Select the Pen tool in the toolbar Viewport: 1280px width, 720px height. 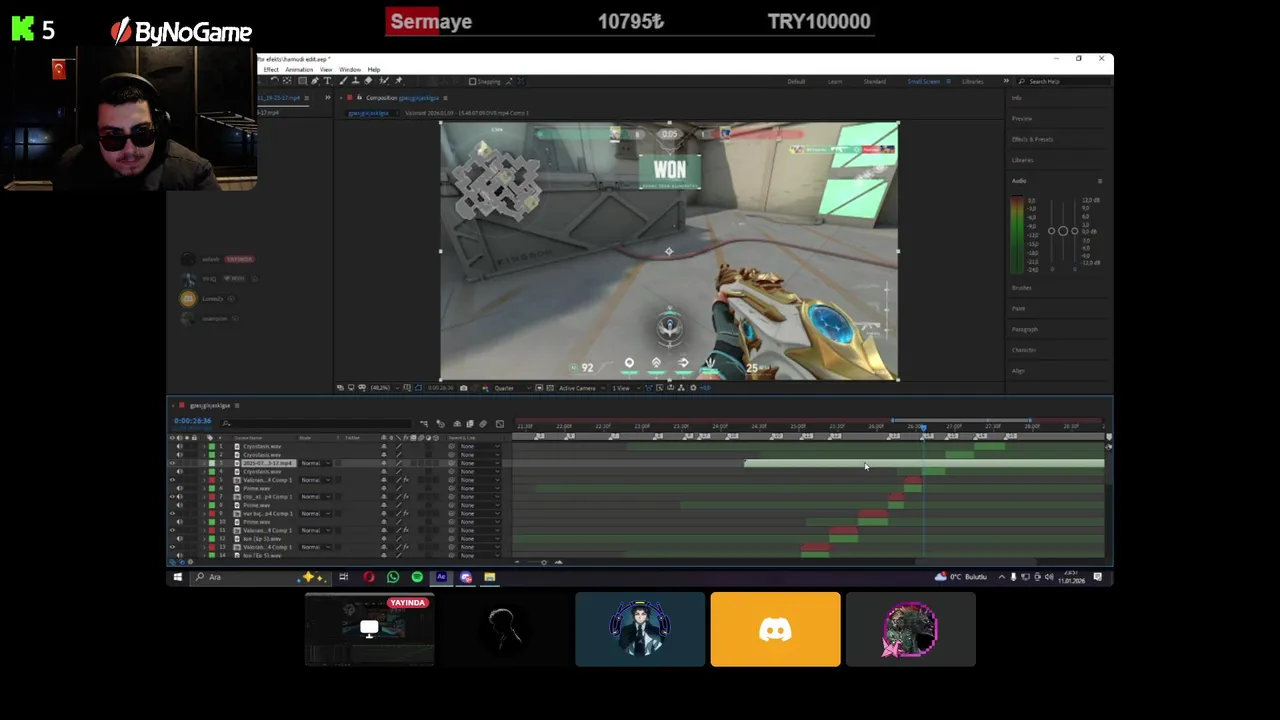click(x=315, y=80)
